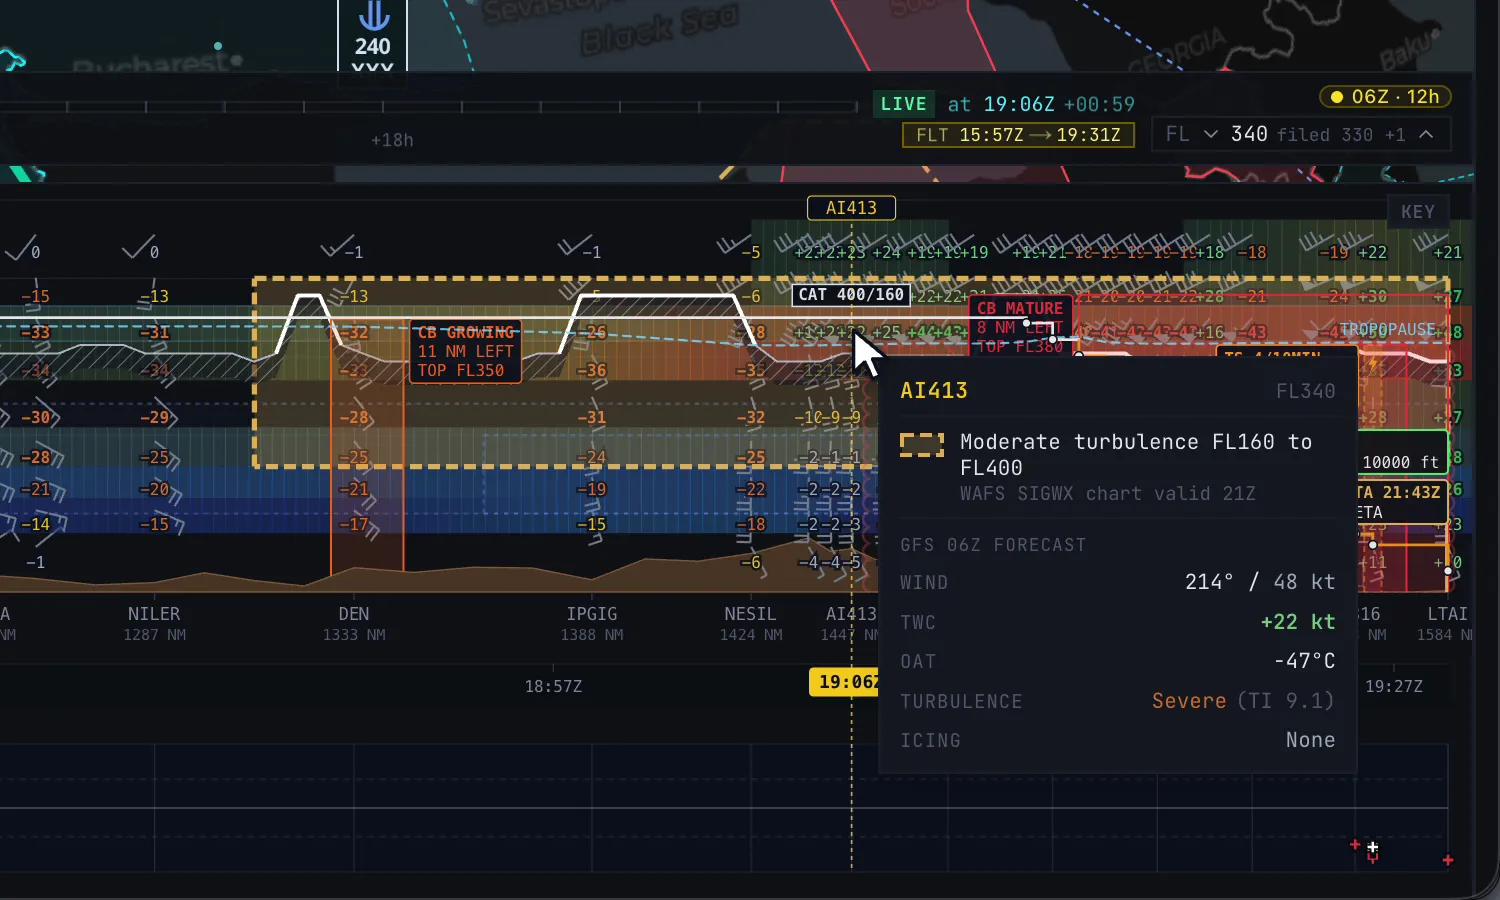This screenshot has height=900, width=1500.
Task: Click the -17 value in DEN column
Action: (354, 524)
